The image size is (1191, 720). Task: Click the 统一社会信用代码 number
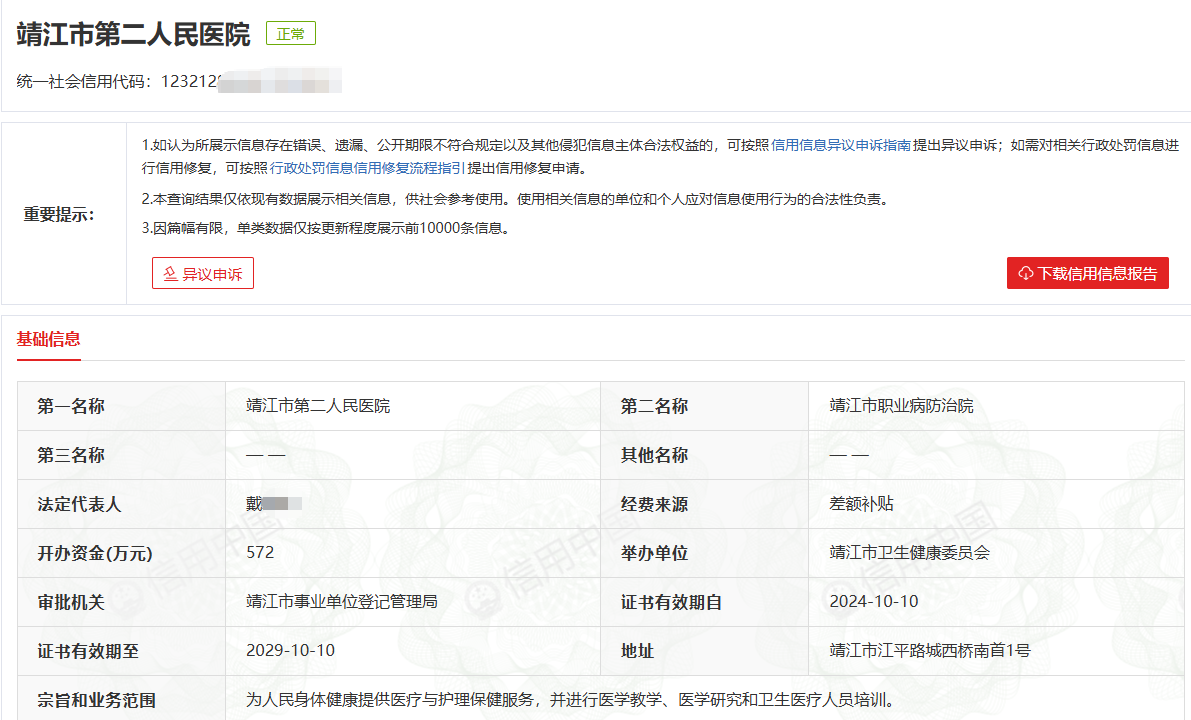coord(250,82)
